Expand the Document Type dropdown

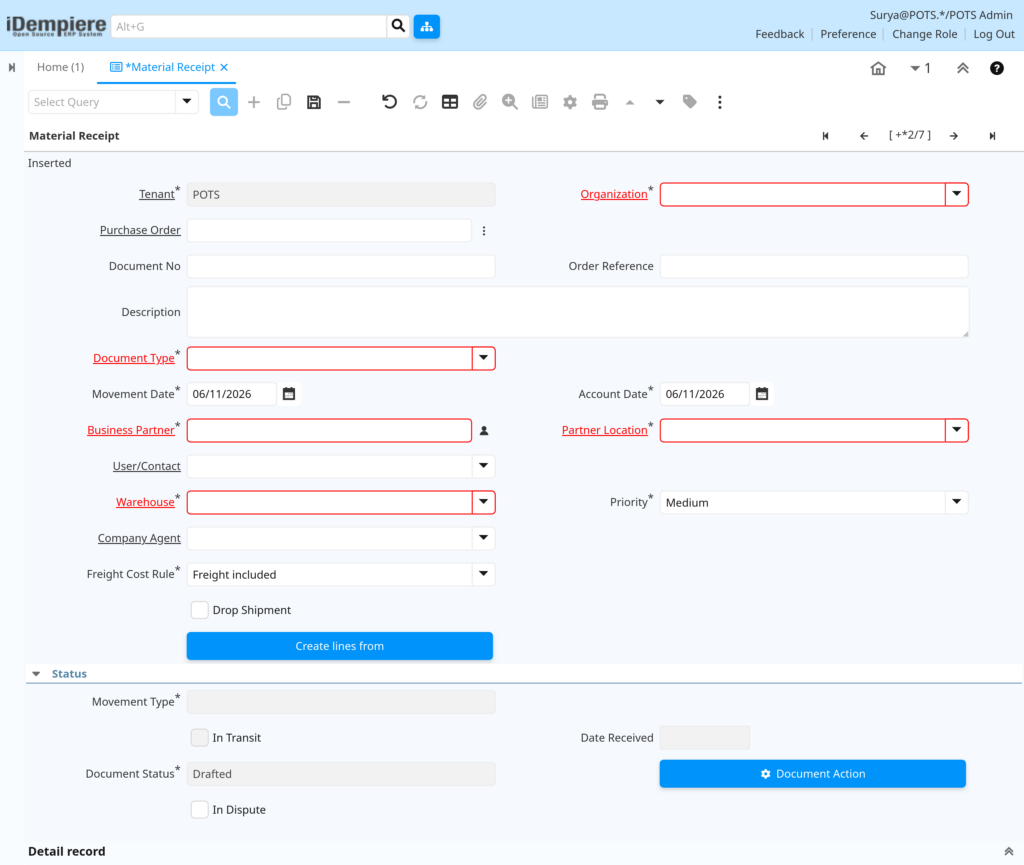click(483, 358)
